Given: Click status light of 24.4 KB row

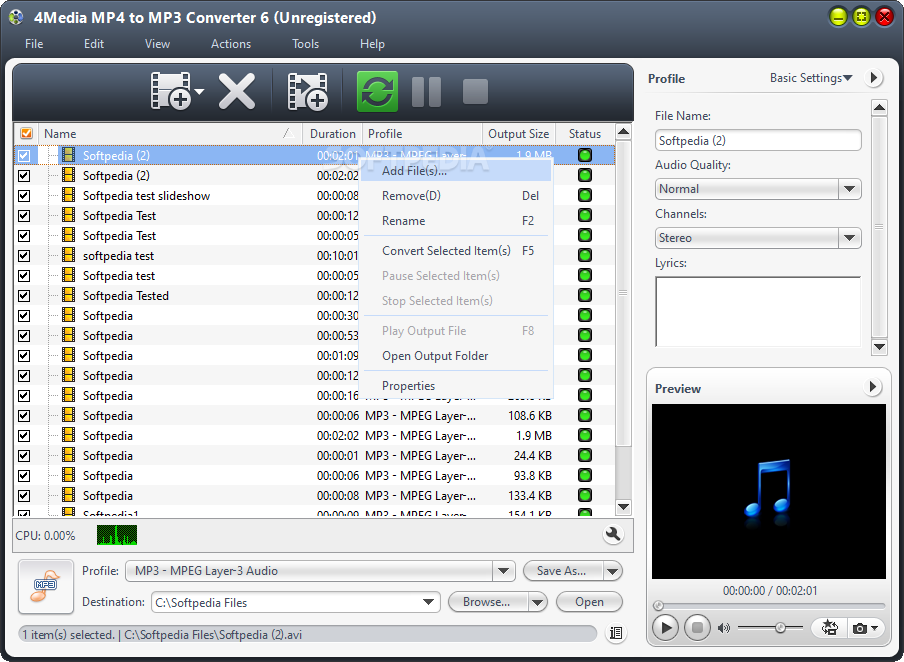Looking at the screenshot, I should (x=585, y=455).
